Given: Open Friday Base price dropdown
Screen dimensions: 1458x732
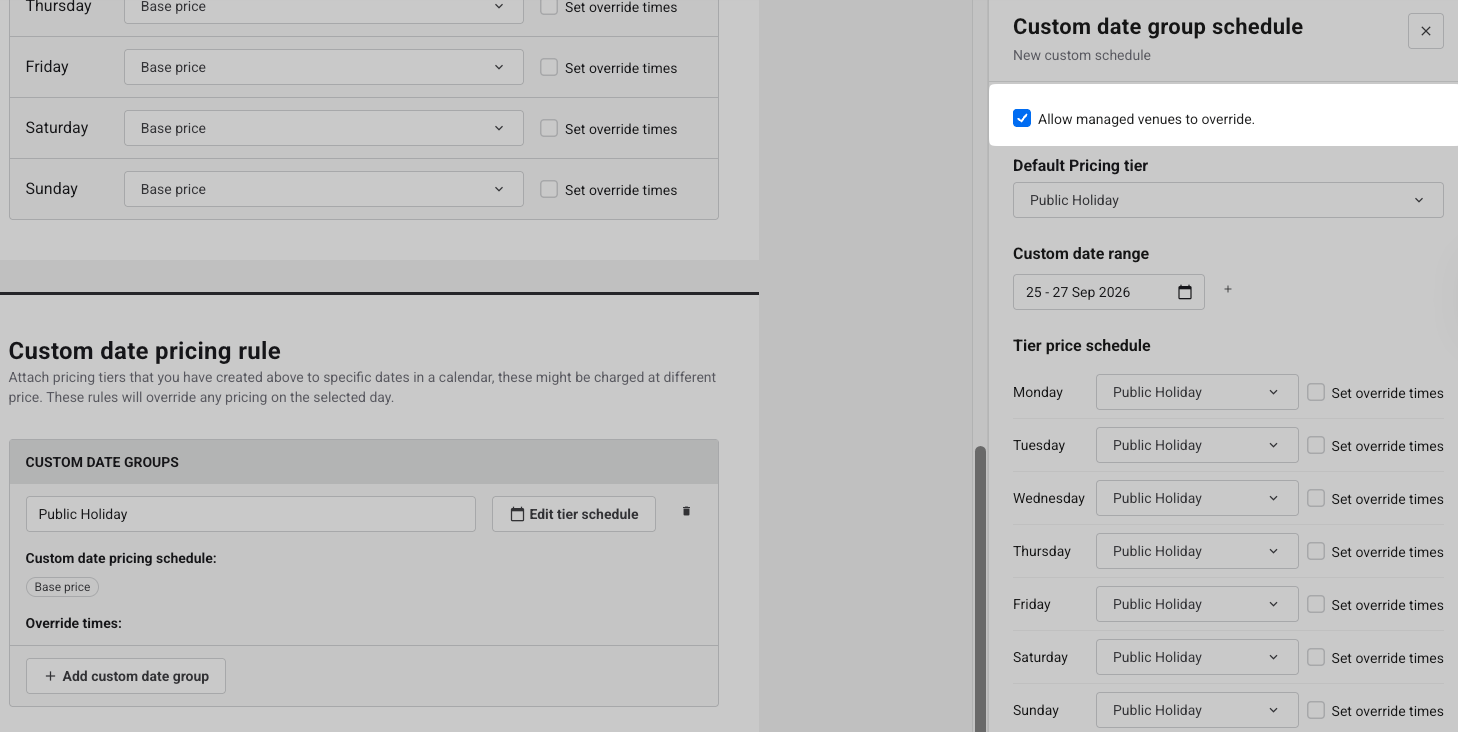Looking at the screenshot, I should click(x=324, y=67).
